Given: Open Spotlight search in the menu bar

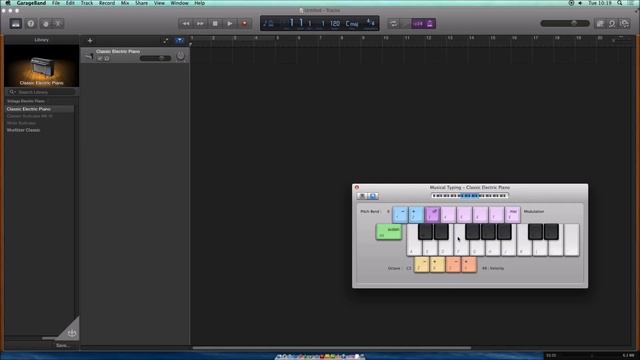Looking at the screenshot, I should (620, 3).
